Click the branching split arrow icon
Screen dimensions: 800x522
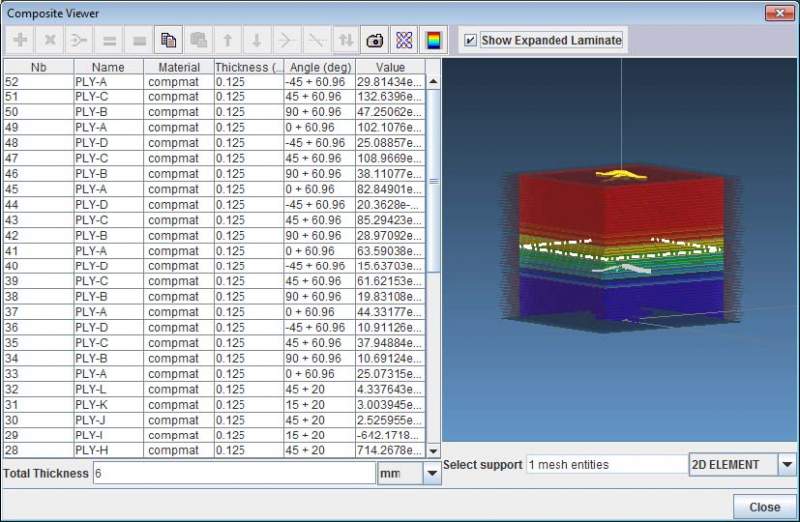point(287,40)
